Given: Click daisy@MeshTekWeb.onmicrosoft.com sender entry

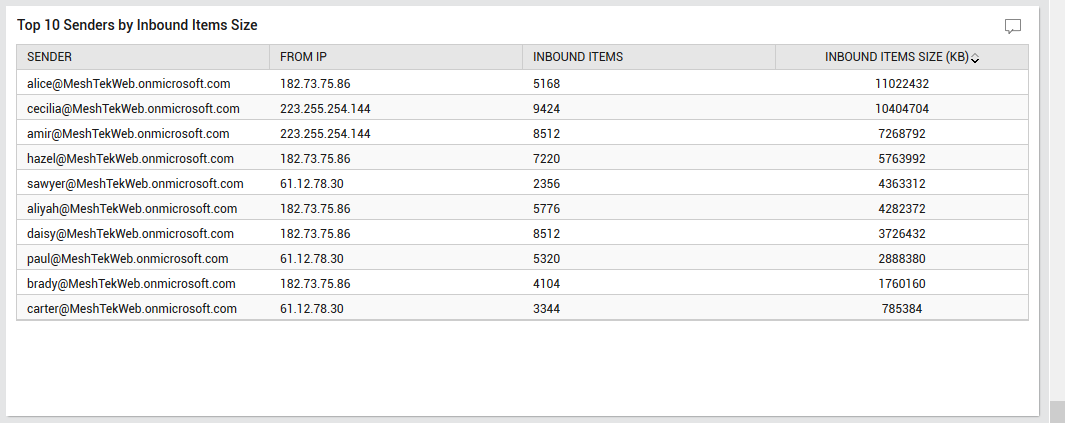Looking at the screenshot, I should click(x=130, y=234).
